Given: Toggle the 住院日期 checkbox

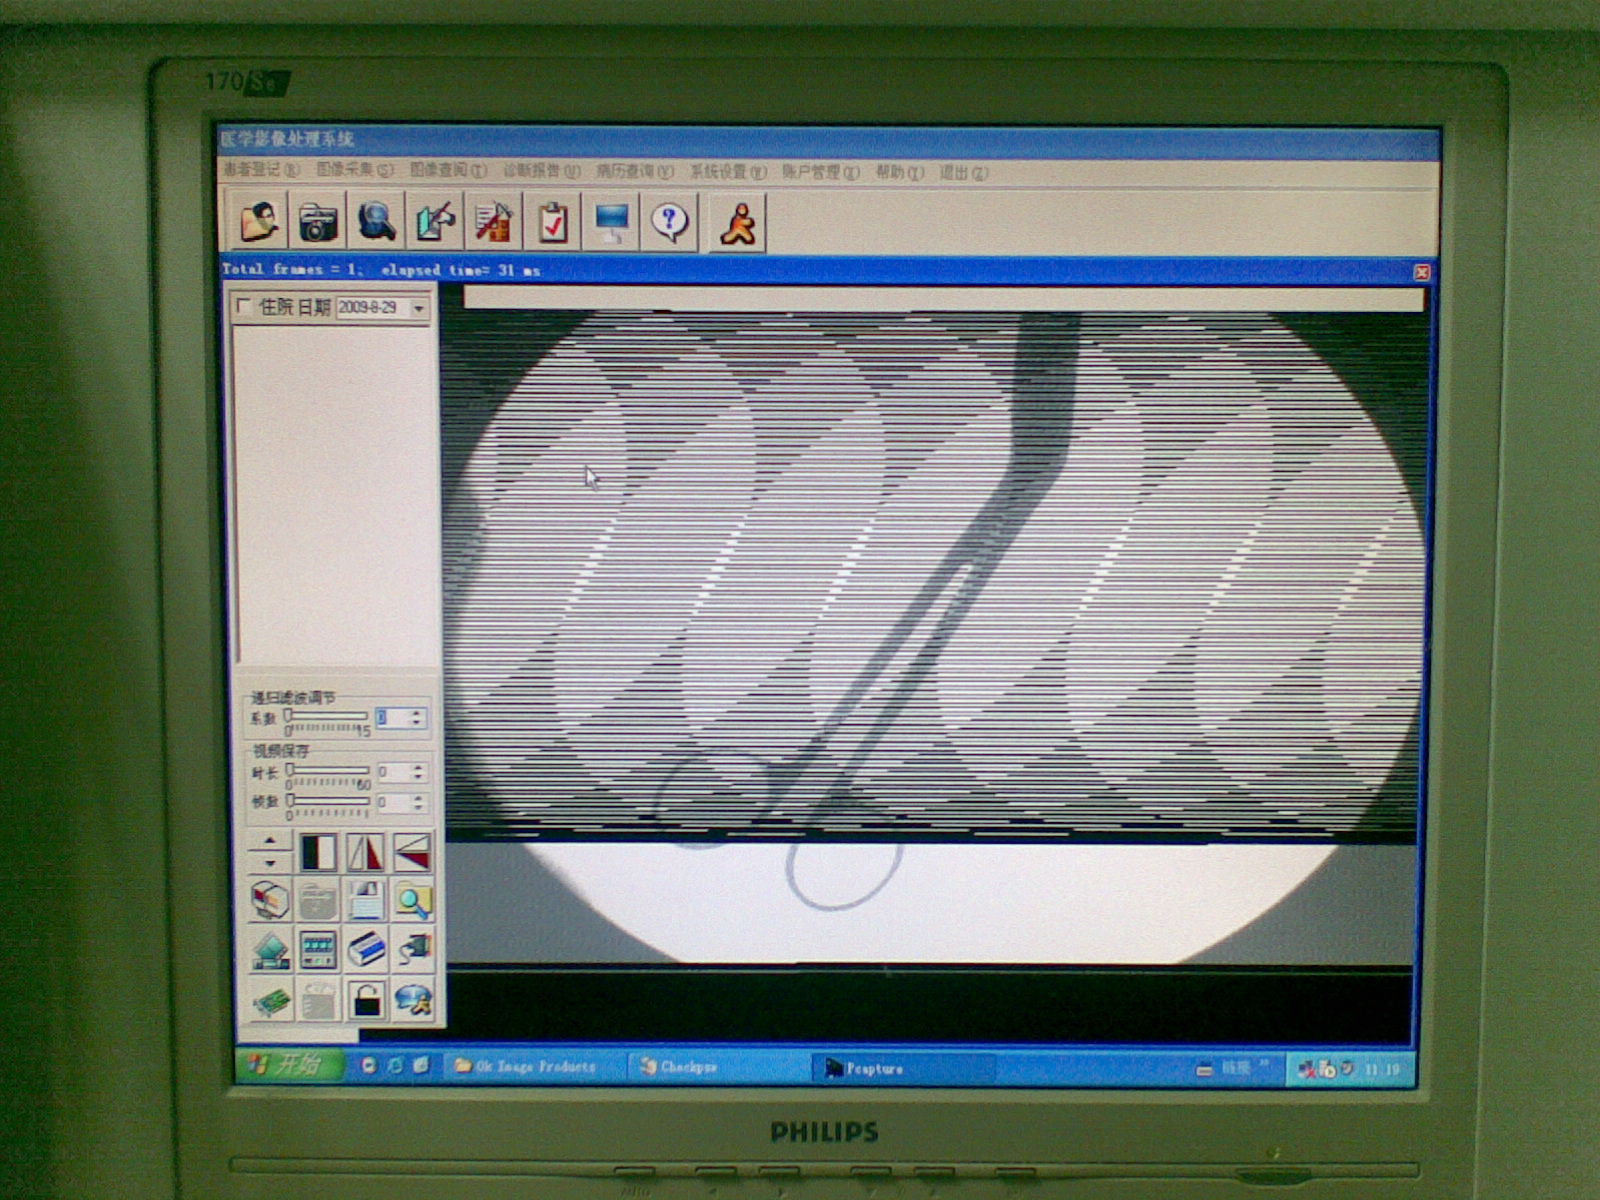Looking at the screenshot, I should [243, 307].
